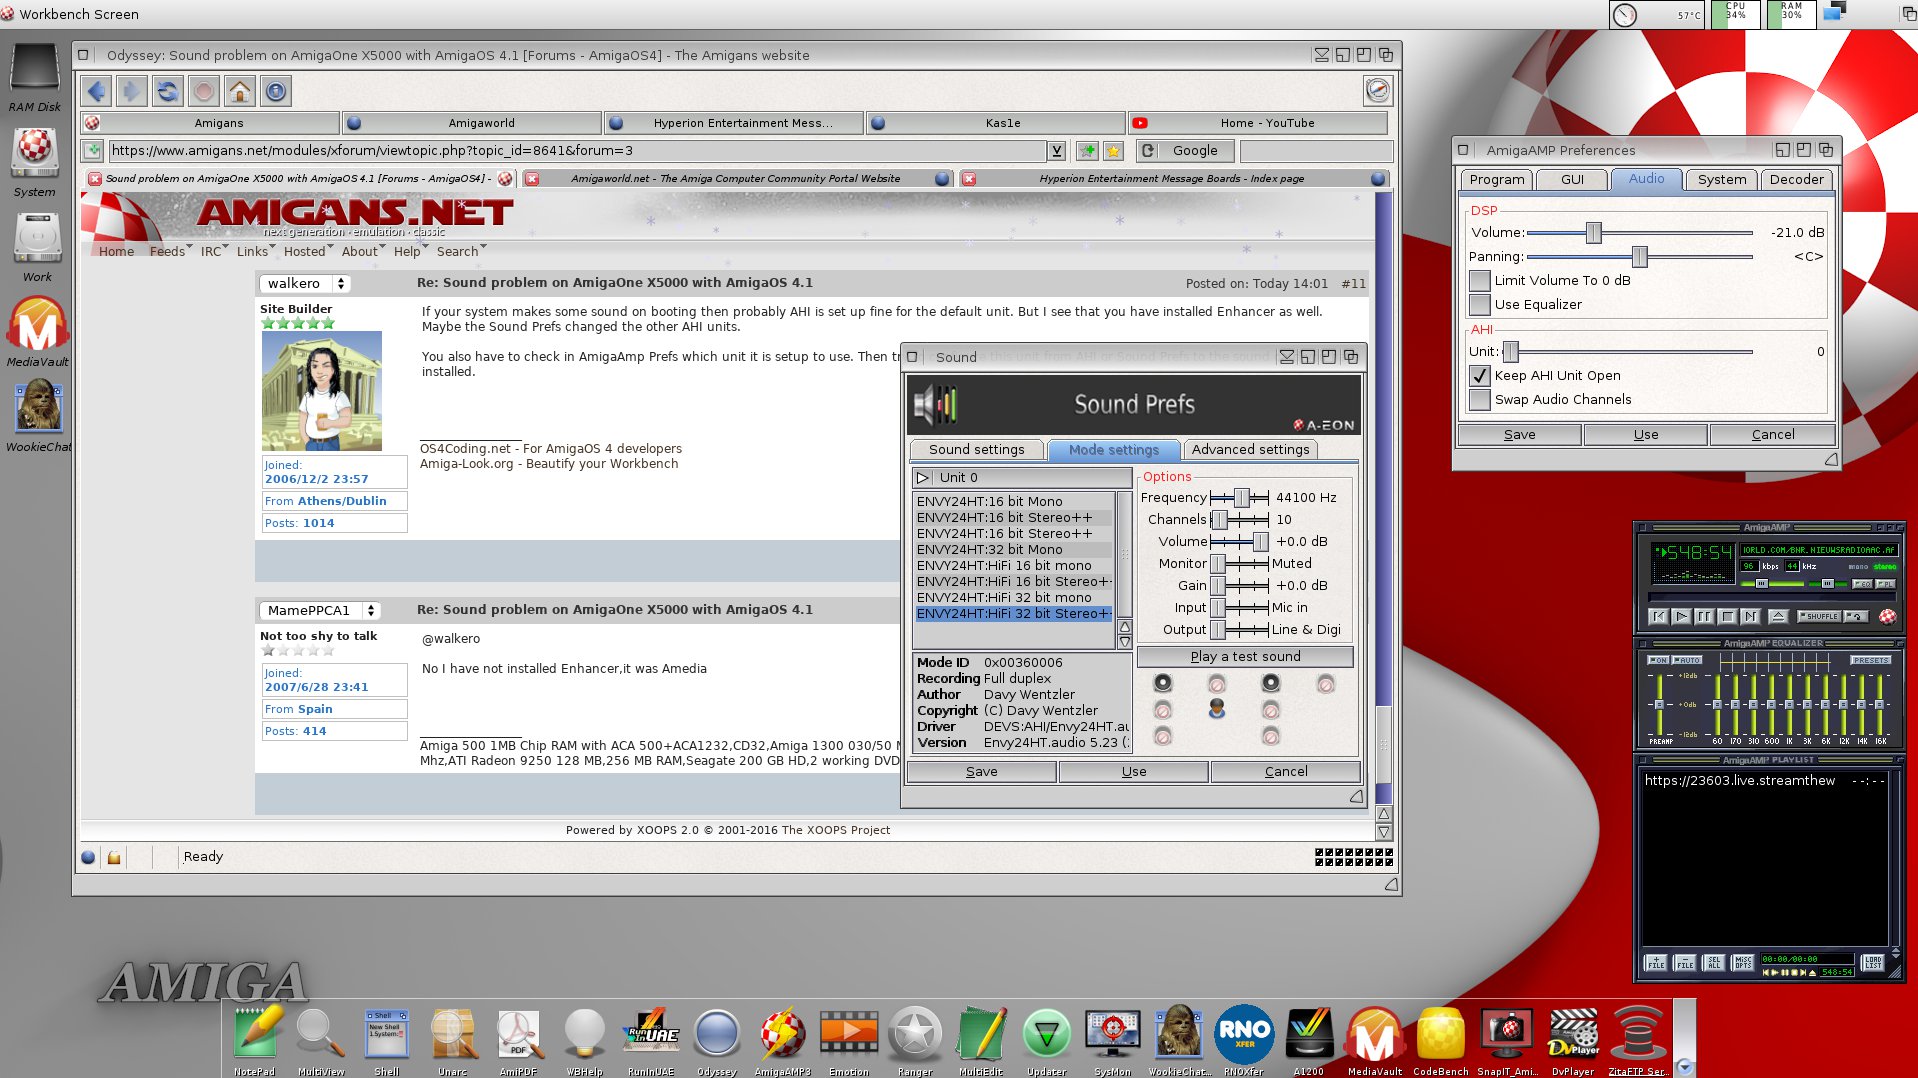Switch to Sound settings tab

coord(976,450)
